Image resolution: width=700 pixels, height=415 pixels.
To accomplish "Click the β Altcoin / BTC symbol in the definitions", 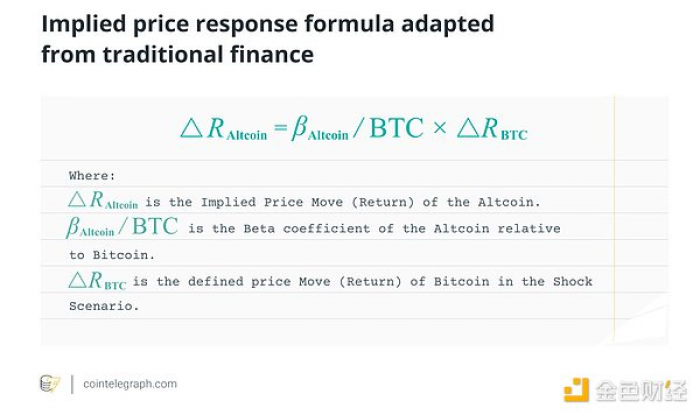I will tap(122, 228).
